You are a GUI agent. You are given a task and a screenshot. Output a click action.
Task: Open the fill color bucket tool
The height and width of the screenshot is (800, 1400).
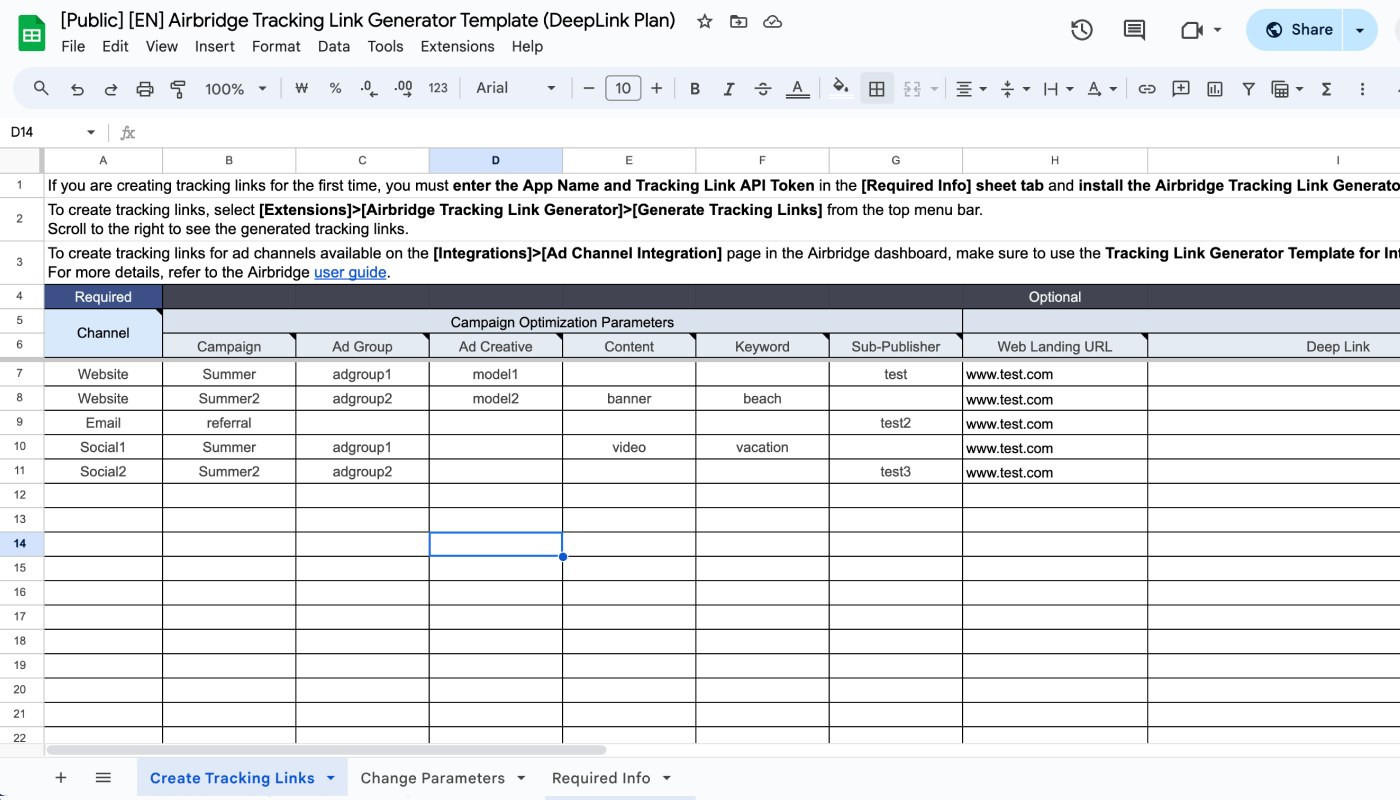tap(841, 88)
